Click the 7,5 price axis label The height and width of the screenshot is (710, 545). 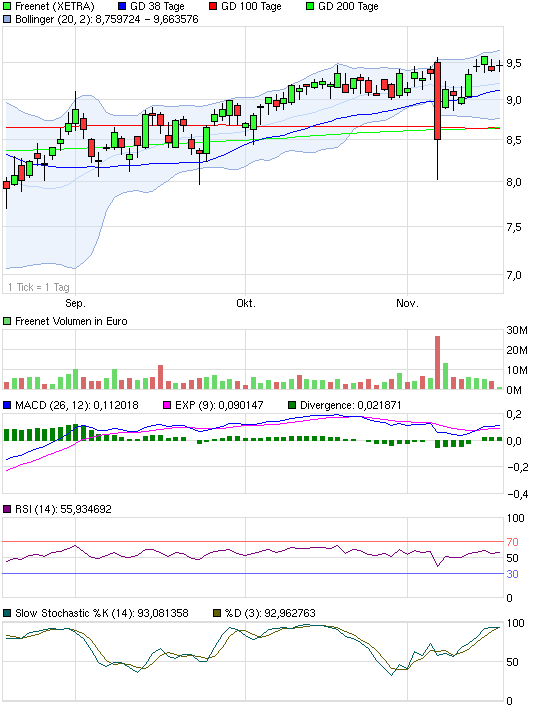point(514,227)
